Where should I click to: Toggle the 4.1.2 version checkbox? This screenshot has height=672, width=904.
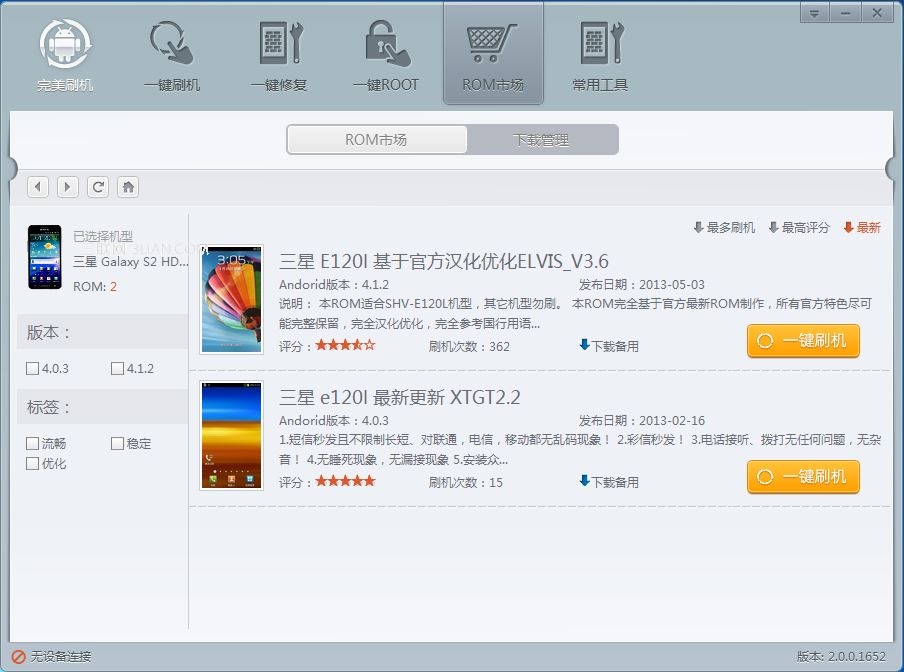118,368
